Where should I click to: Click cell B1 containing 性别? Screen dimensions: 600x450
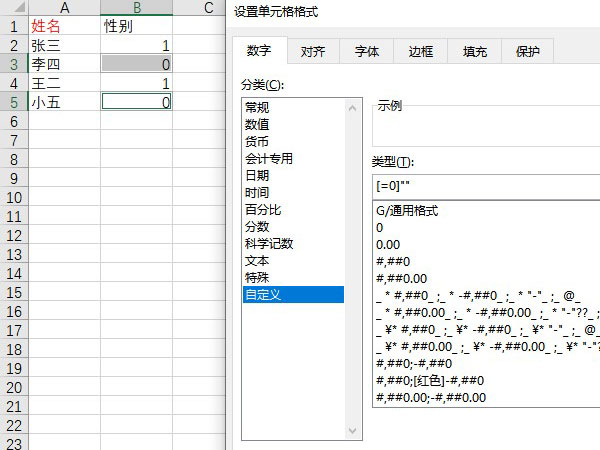137,26
